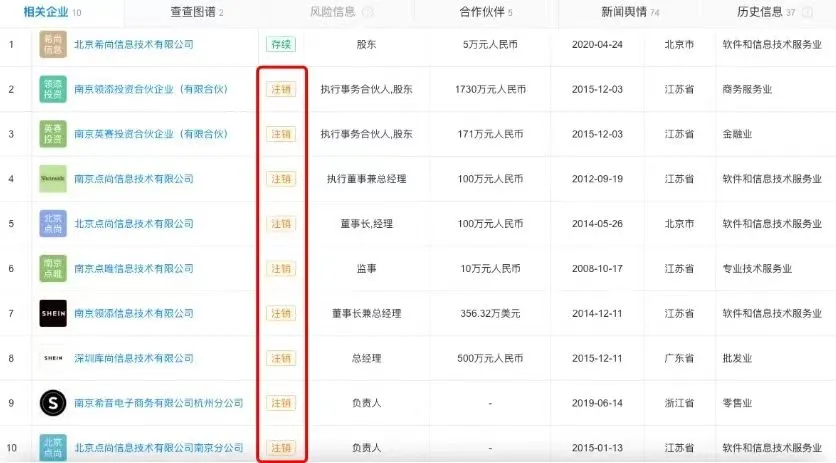Image resolution: width=836 pixels, height=463 pixels.
Task: Open the 新闻舆情 tab
Action: click(x=630, y=12)
